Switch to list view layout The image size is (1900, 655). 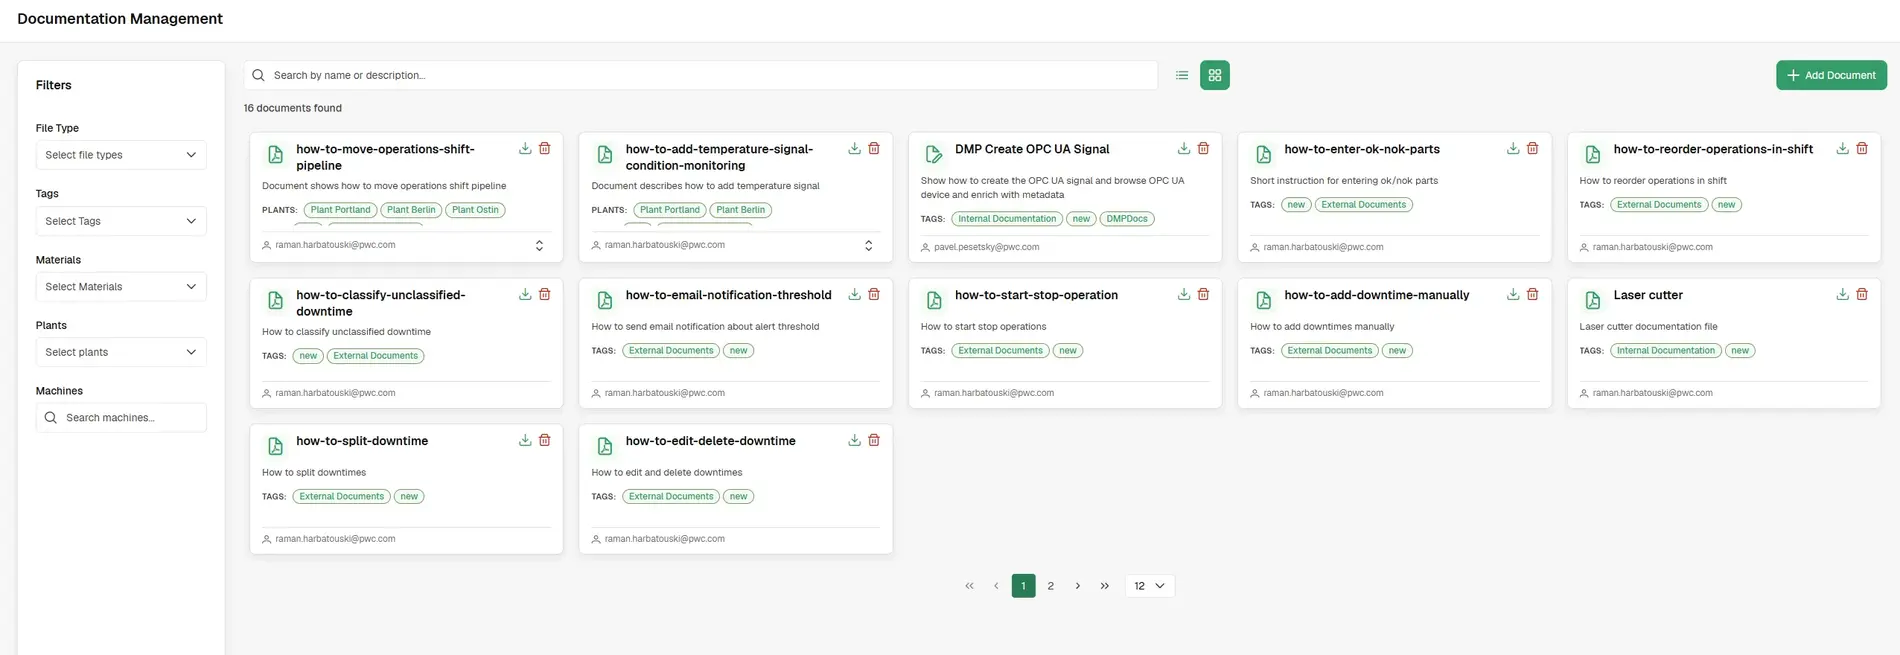click(x=1182, y=75)
